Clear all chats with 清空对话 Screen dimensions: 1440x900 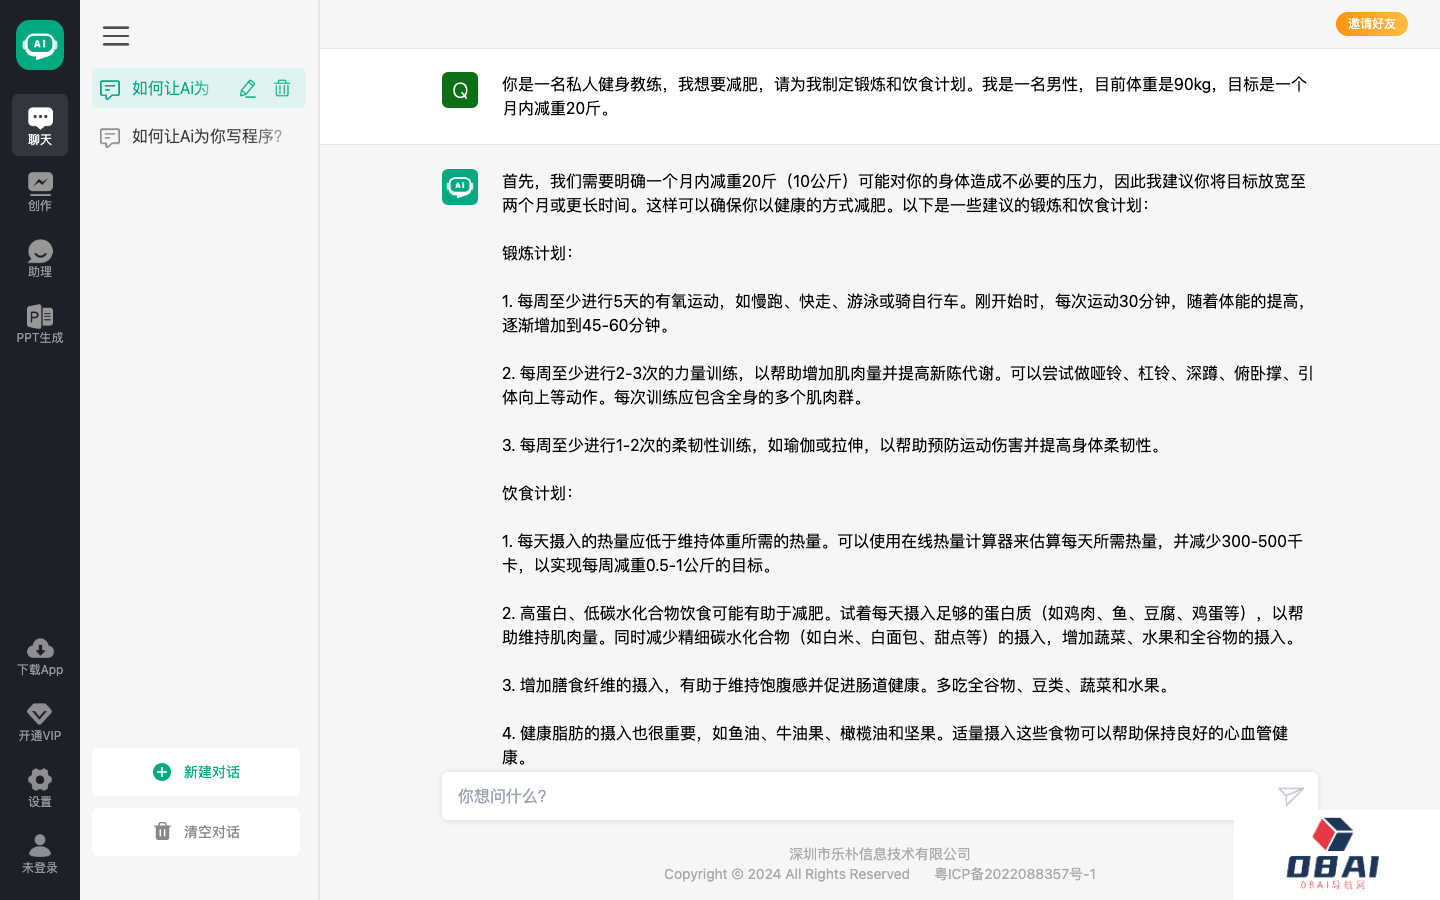click(x=196, y=832)
